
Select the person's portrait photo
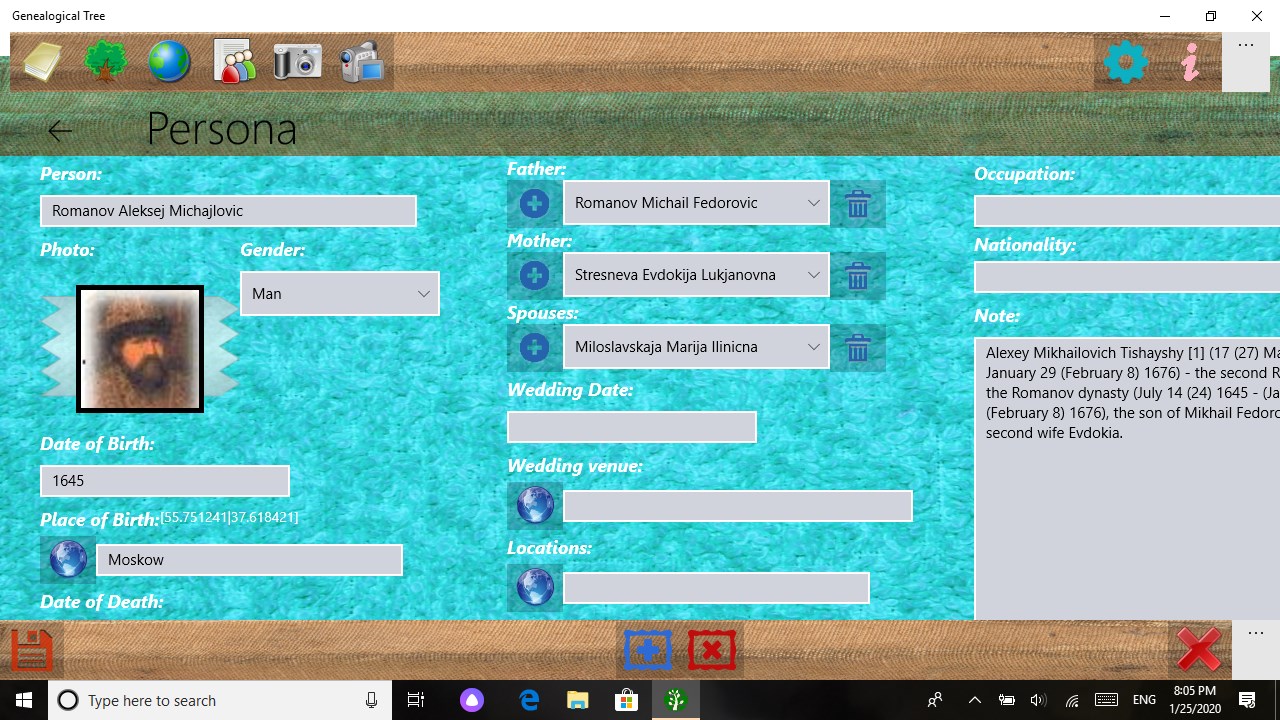tap(140, 349)
